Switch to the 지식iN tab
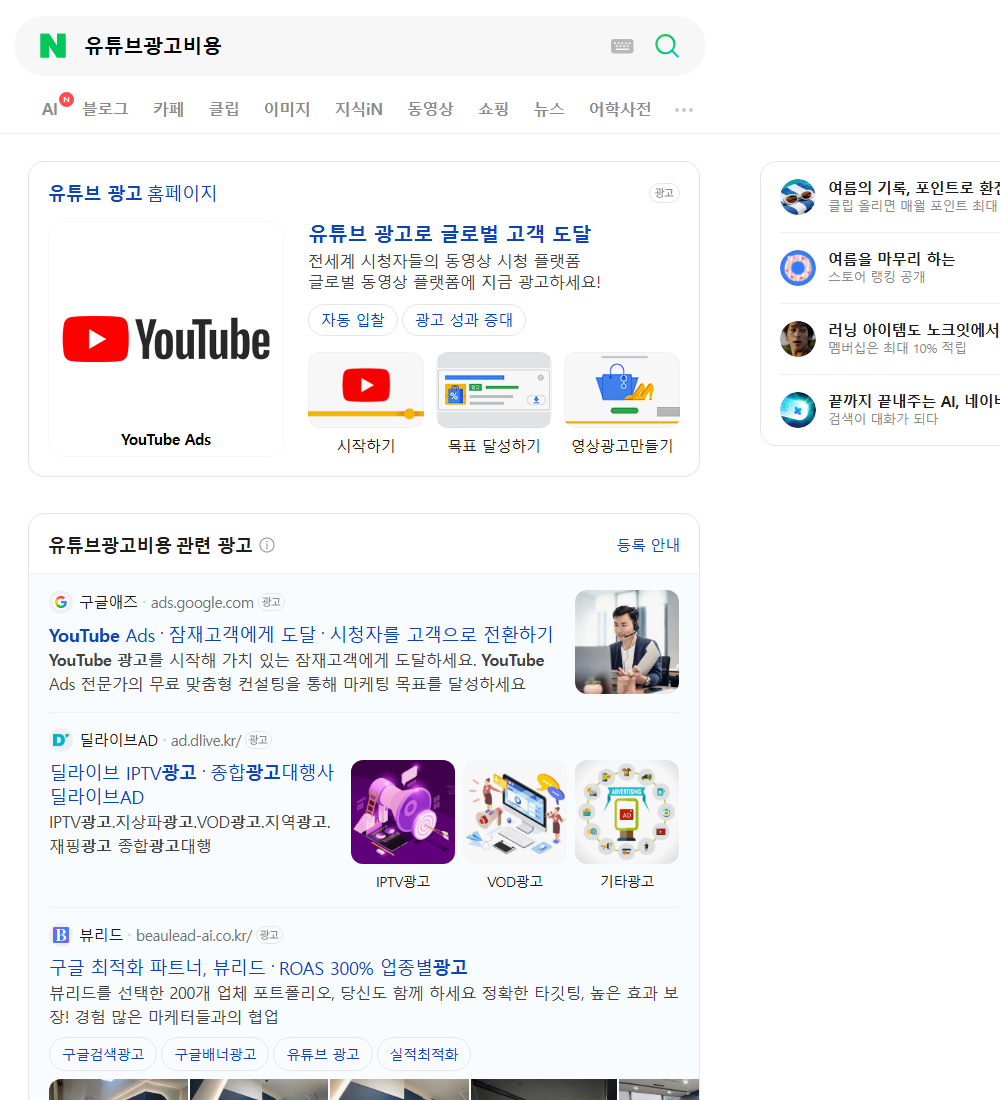The height and width of the screenshot is (1100, 1000). tap(359, 109)
